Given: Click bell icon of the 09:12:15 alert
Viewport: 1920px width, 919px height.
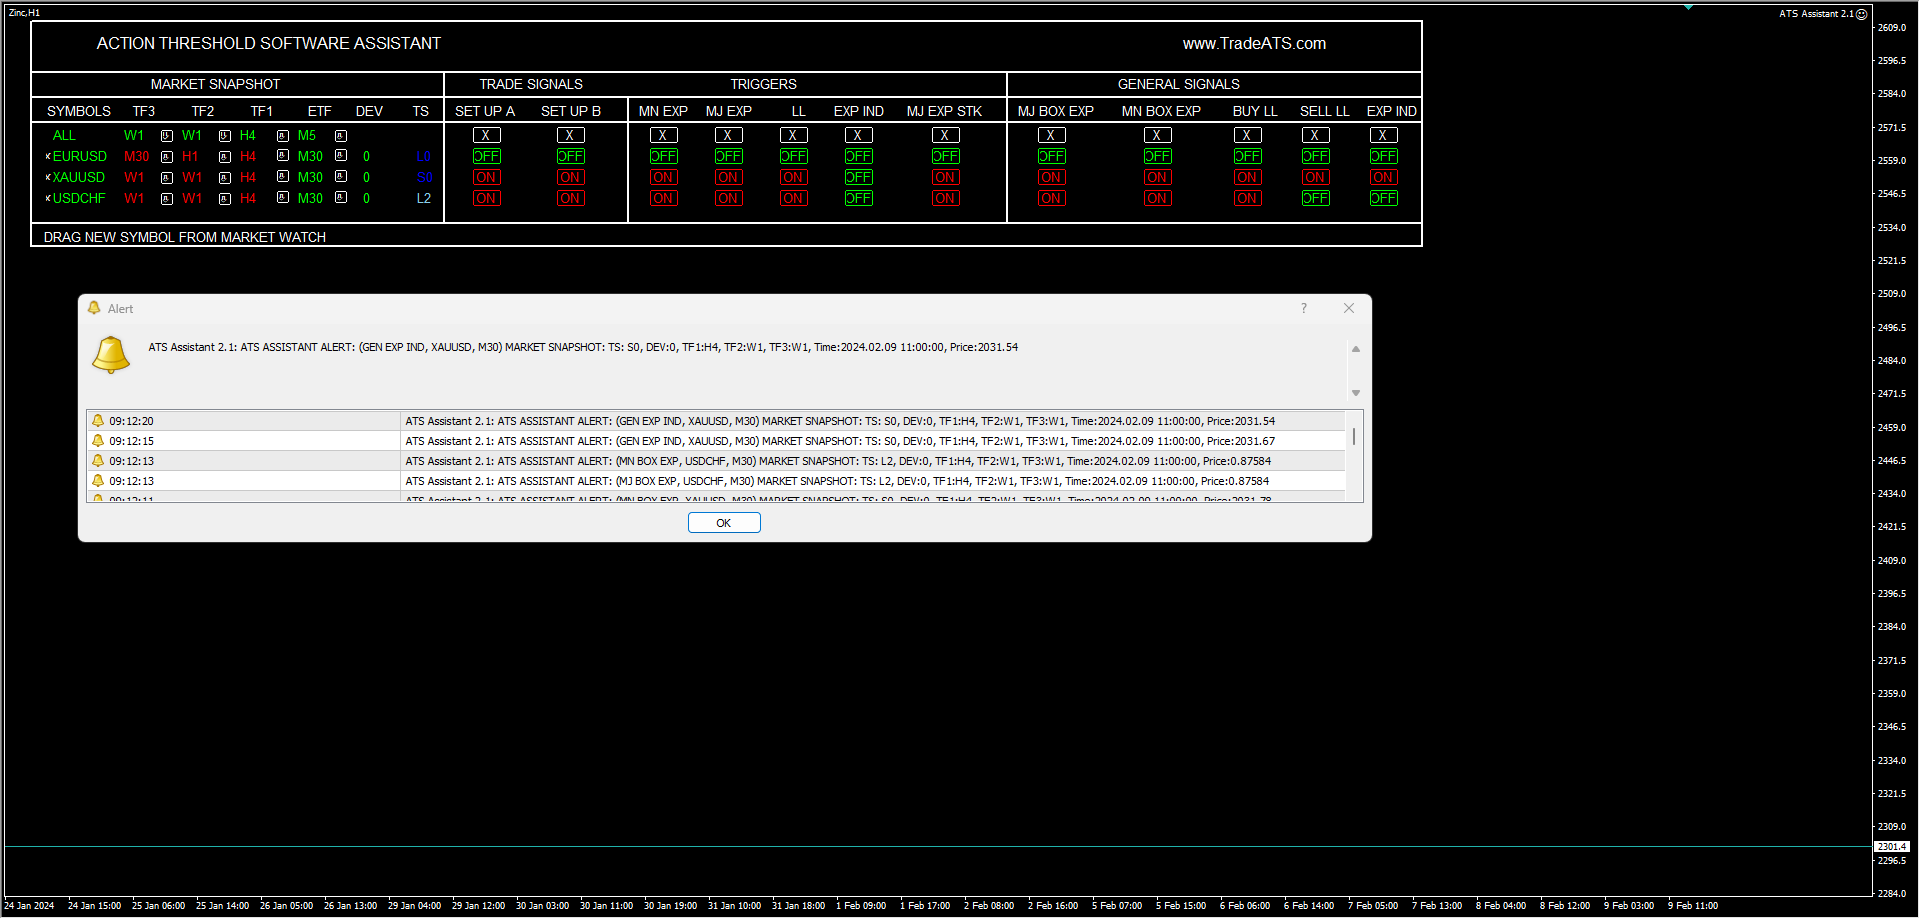Looking at the screenshot, I should click(98, 441).
